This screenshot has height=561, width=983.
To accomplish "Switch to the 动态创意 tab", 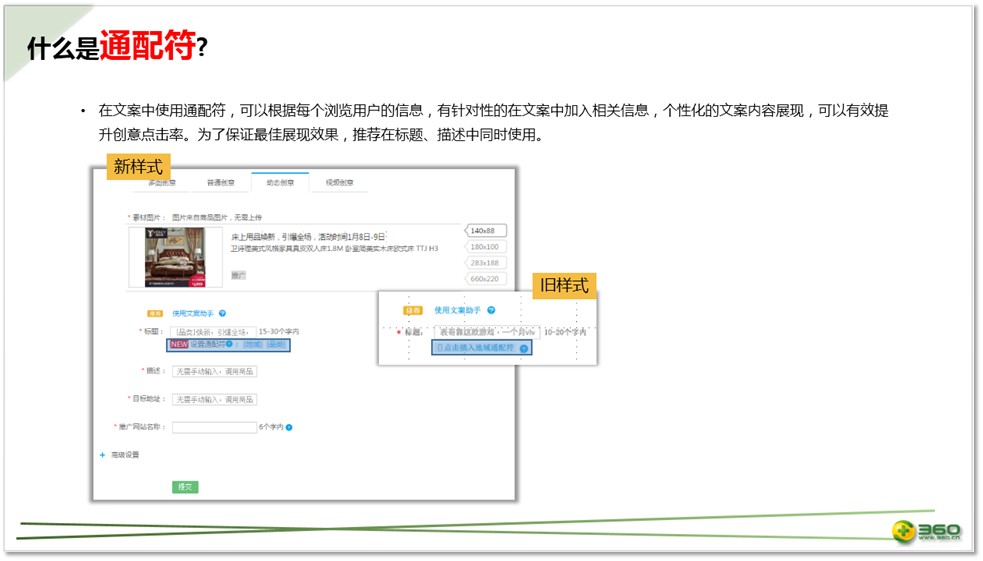I will [280, 183].
